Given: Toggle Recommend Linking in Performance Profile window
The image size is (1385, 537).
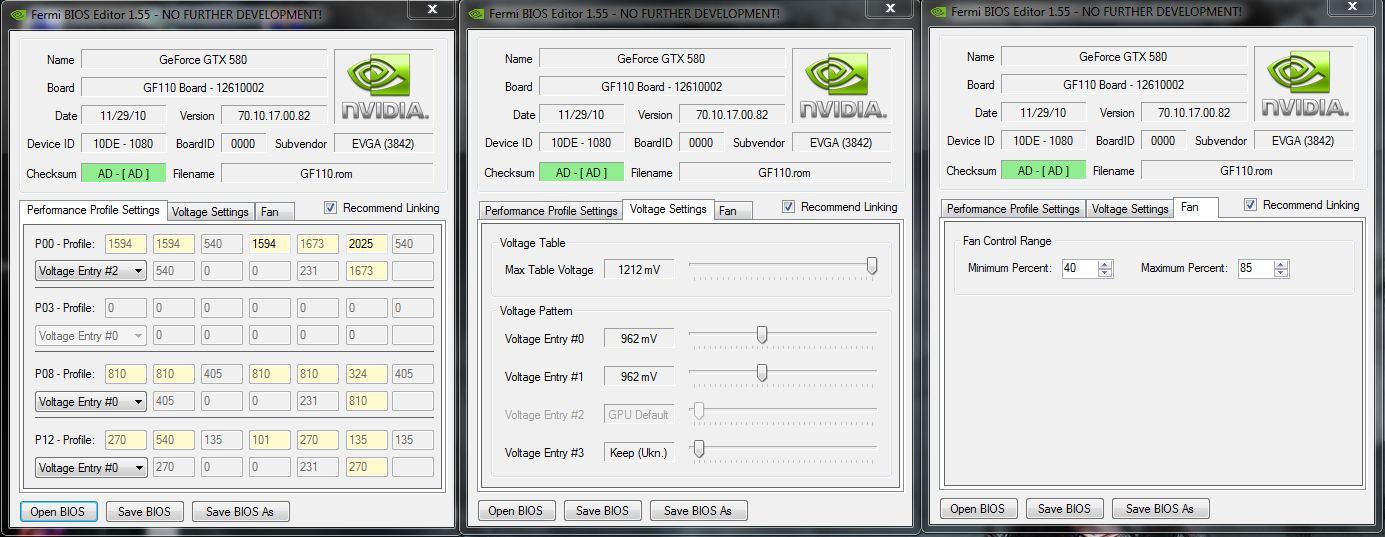Looking at the screenshot, I should click(x=331, y=208).
